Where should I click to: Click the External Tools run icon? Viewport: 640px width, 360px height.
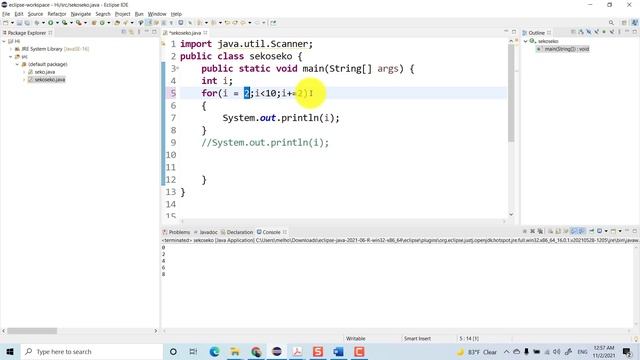coord(78,23)
